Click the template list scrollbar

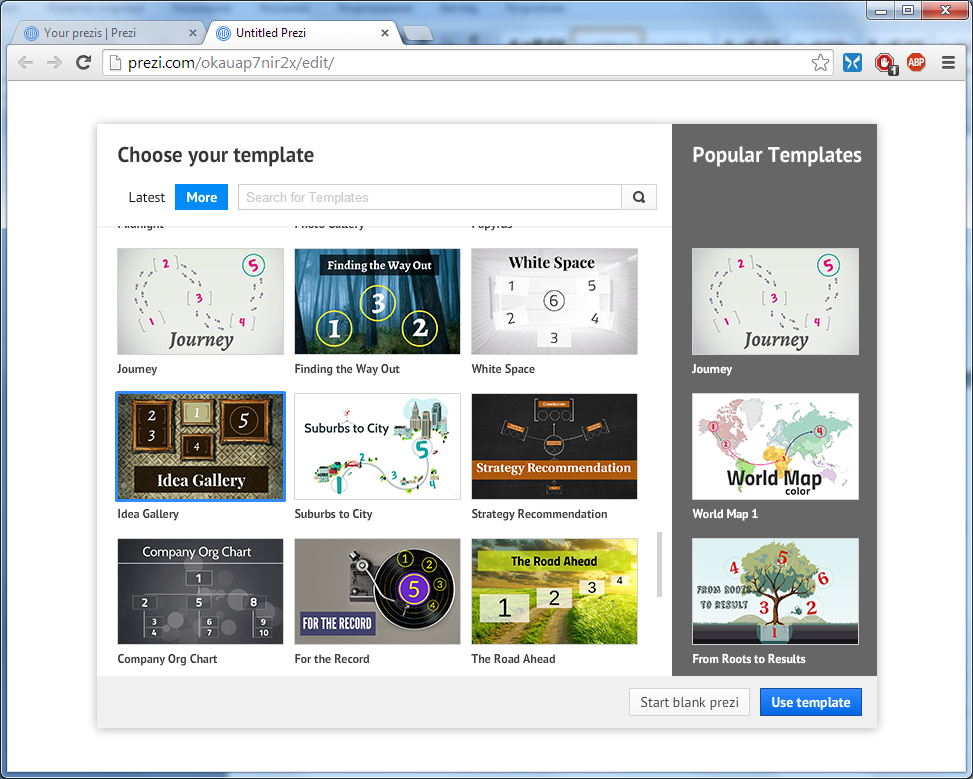click(660, 564)
